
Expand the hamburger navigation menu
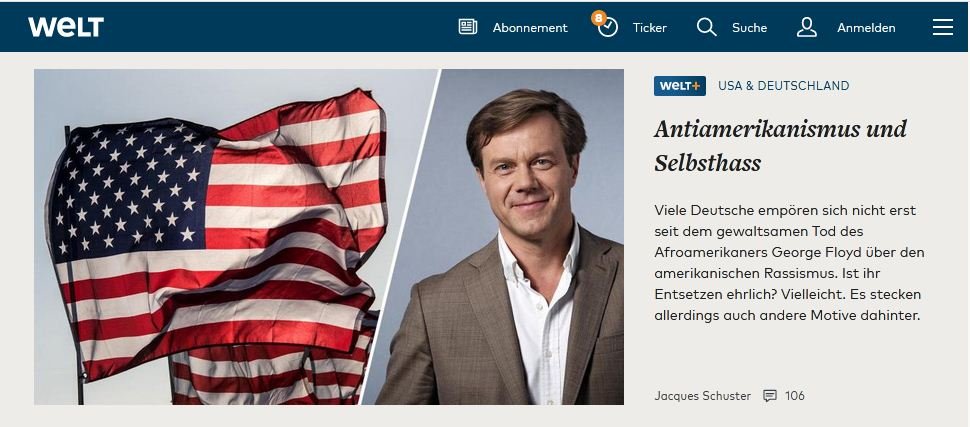point(943,27)
